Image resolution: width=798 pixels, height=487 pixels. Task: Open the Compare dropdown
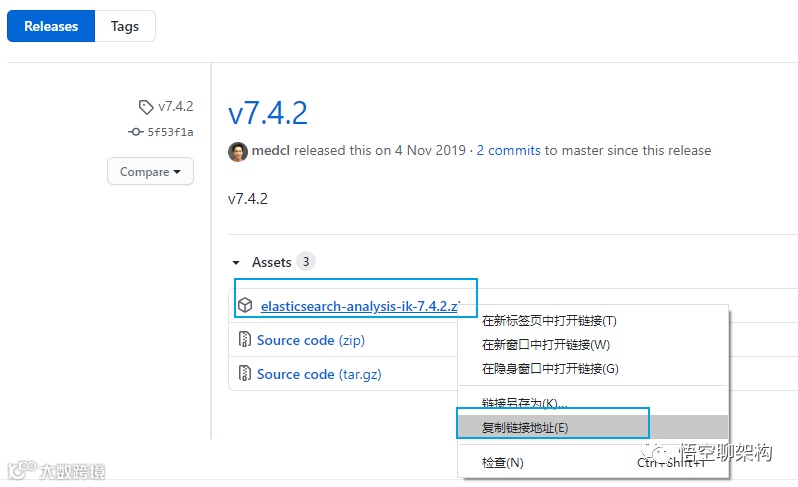[150, 171]
